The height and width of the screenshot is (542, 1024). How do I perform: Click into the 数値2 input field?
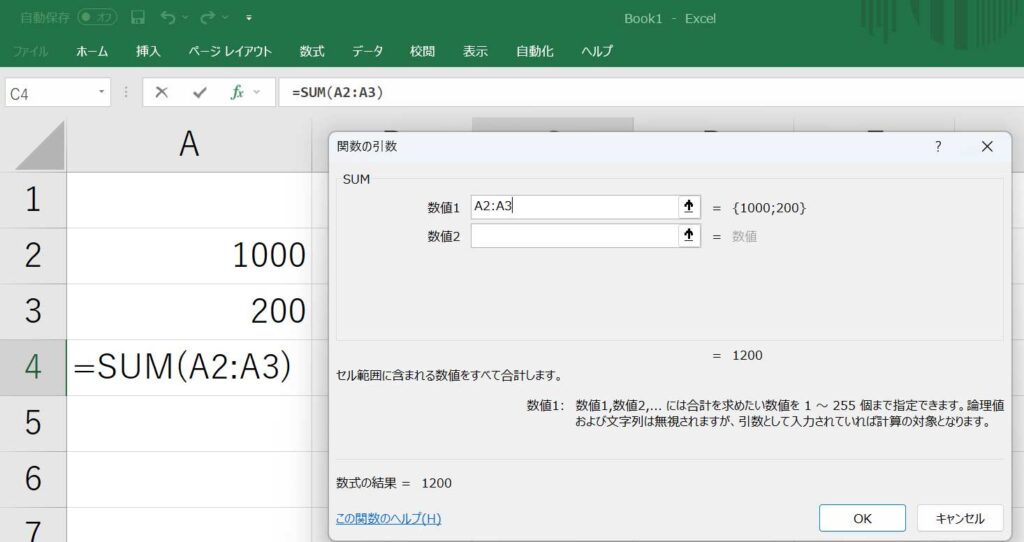pos(573,236)
